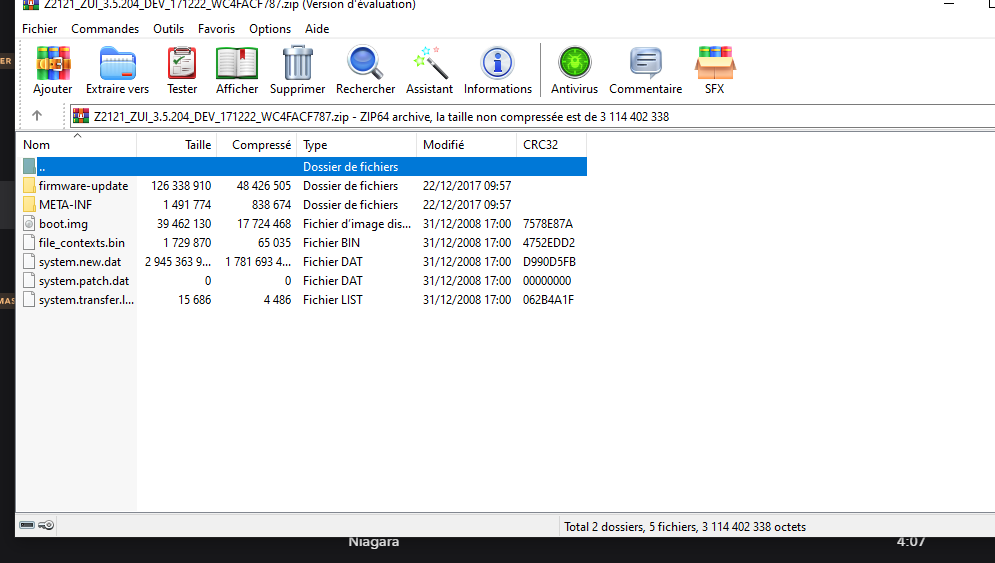Open the Options menu

[270, 29]
